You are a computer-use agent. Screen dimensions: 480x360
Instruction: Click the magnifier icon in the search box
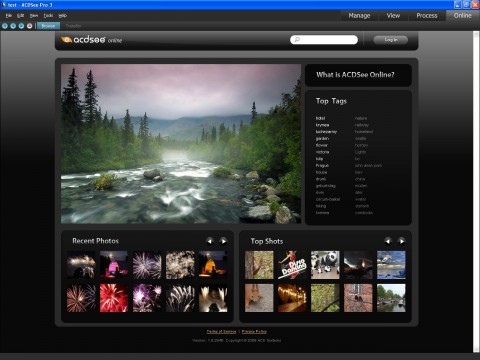(x=297, y=40)
